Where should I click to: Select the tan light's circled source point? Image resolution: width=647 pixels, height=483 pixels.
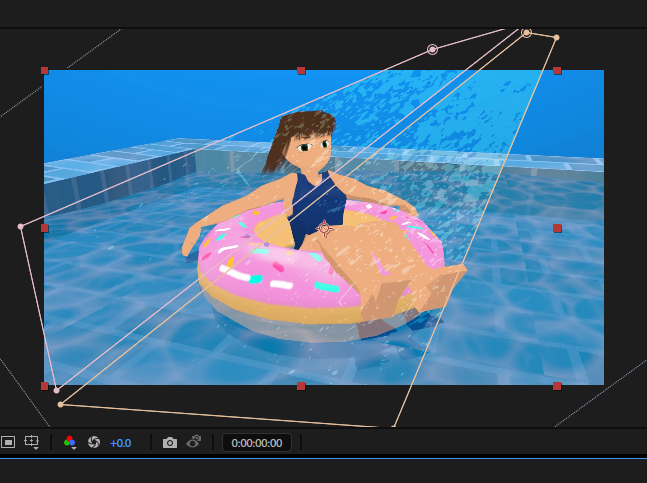click(x=526, y=33)
